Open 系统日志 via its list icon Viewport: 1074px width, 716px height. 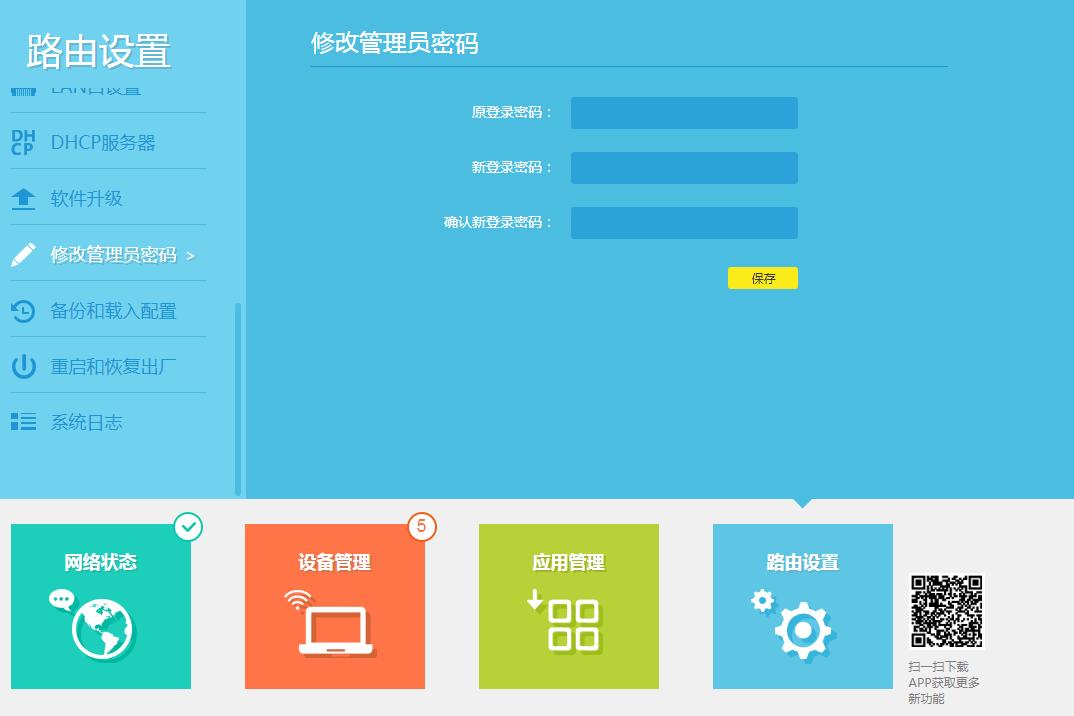(x=21, y=422)
